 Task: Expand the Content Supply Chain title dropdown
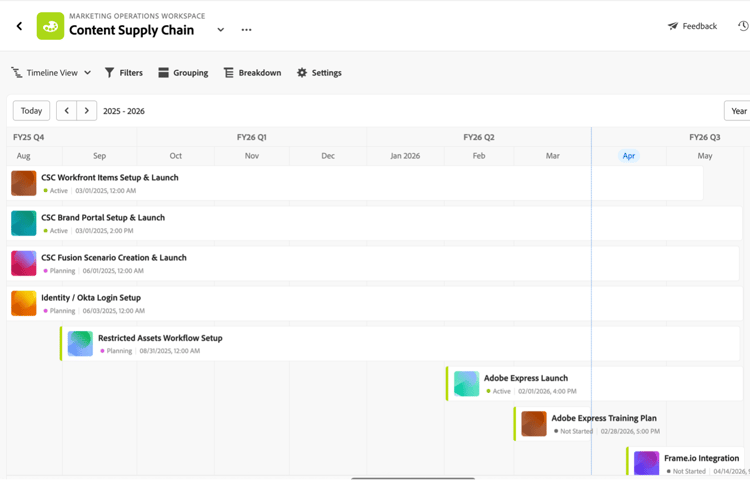[221, 30]
